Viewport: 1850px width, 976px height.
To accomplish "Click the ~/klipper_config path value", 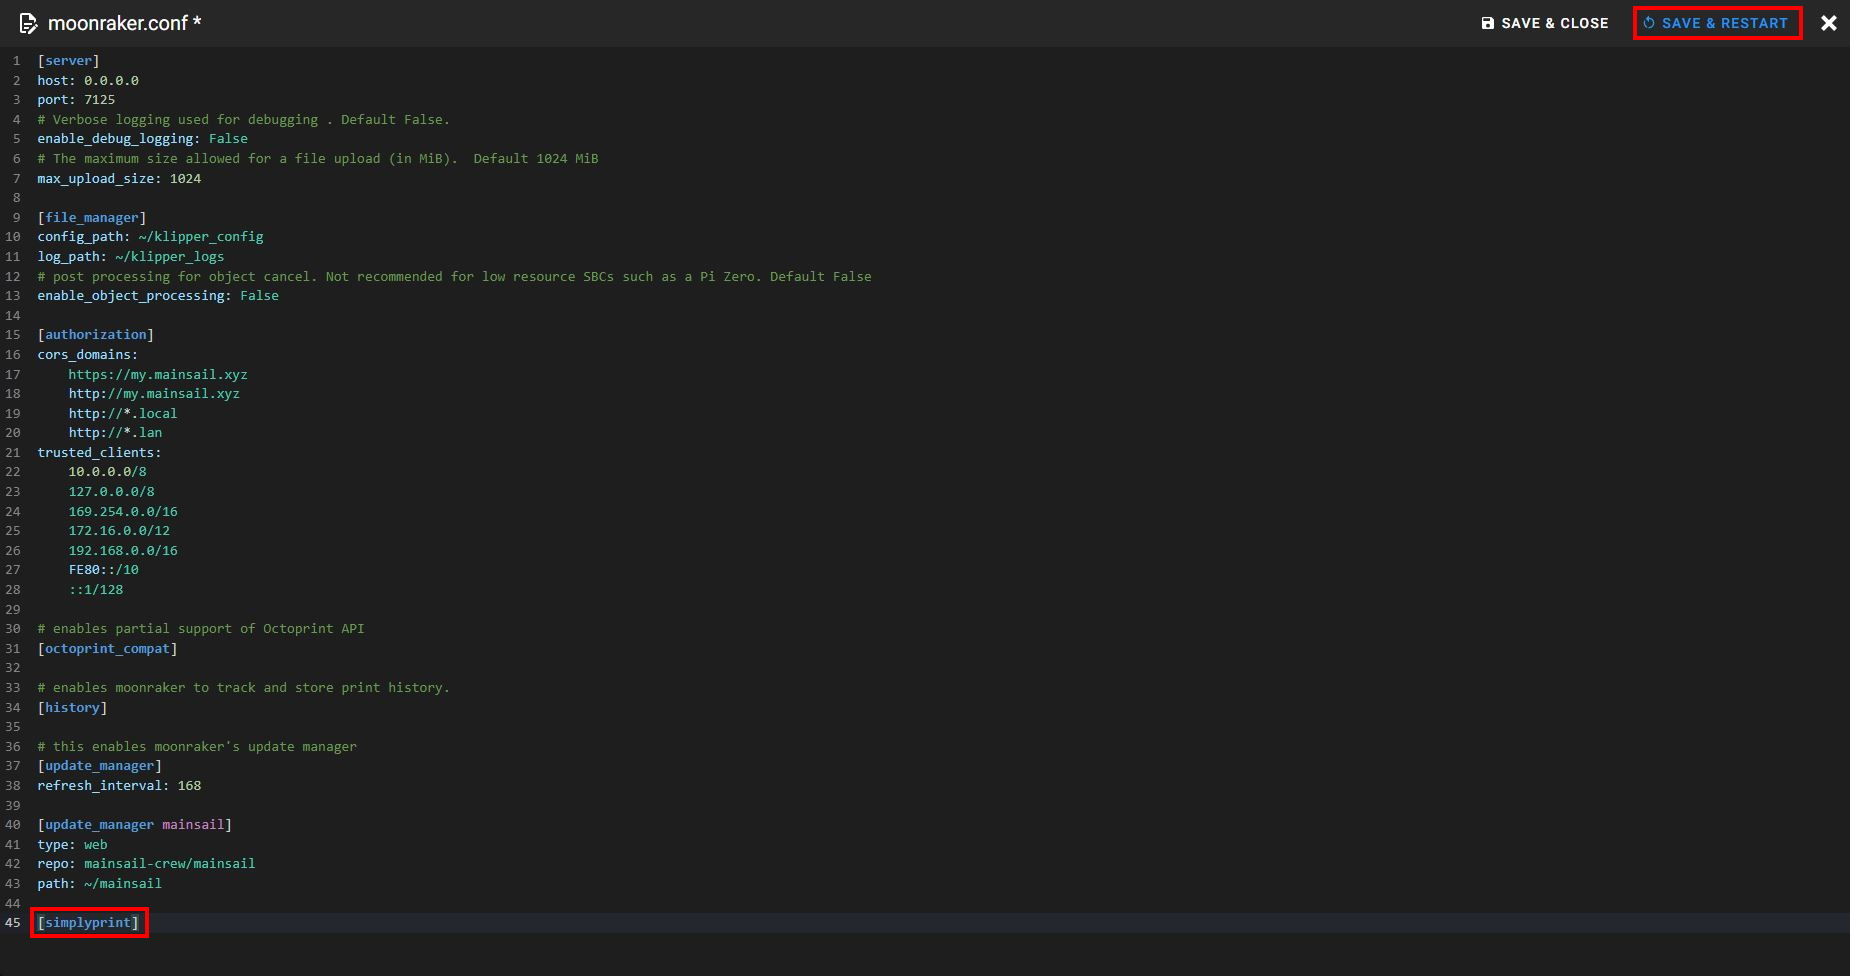I will (x=200, y=237).
